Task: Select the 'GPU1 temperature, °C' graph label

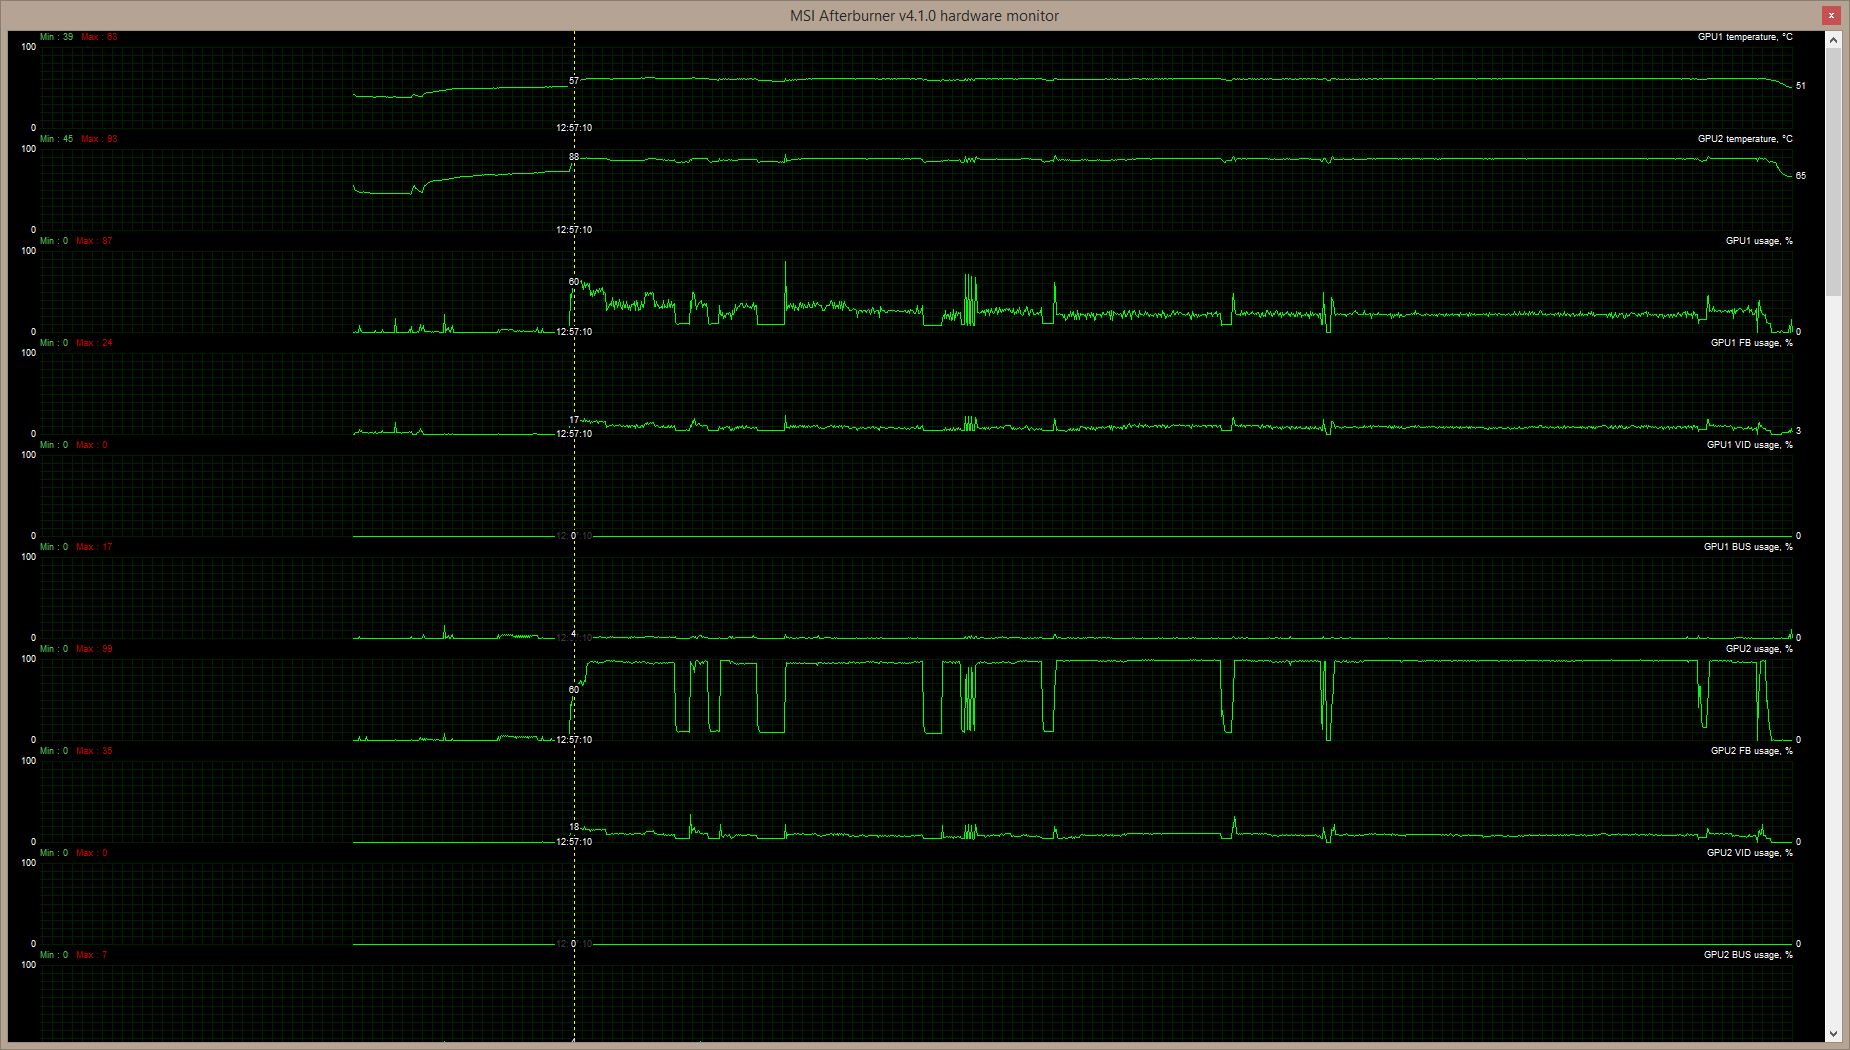Action: [1745, 37]
